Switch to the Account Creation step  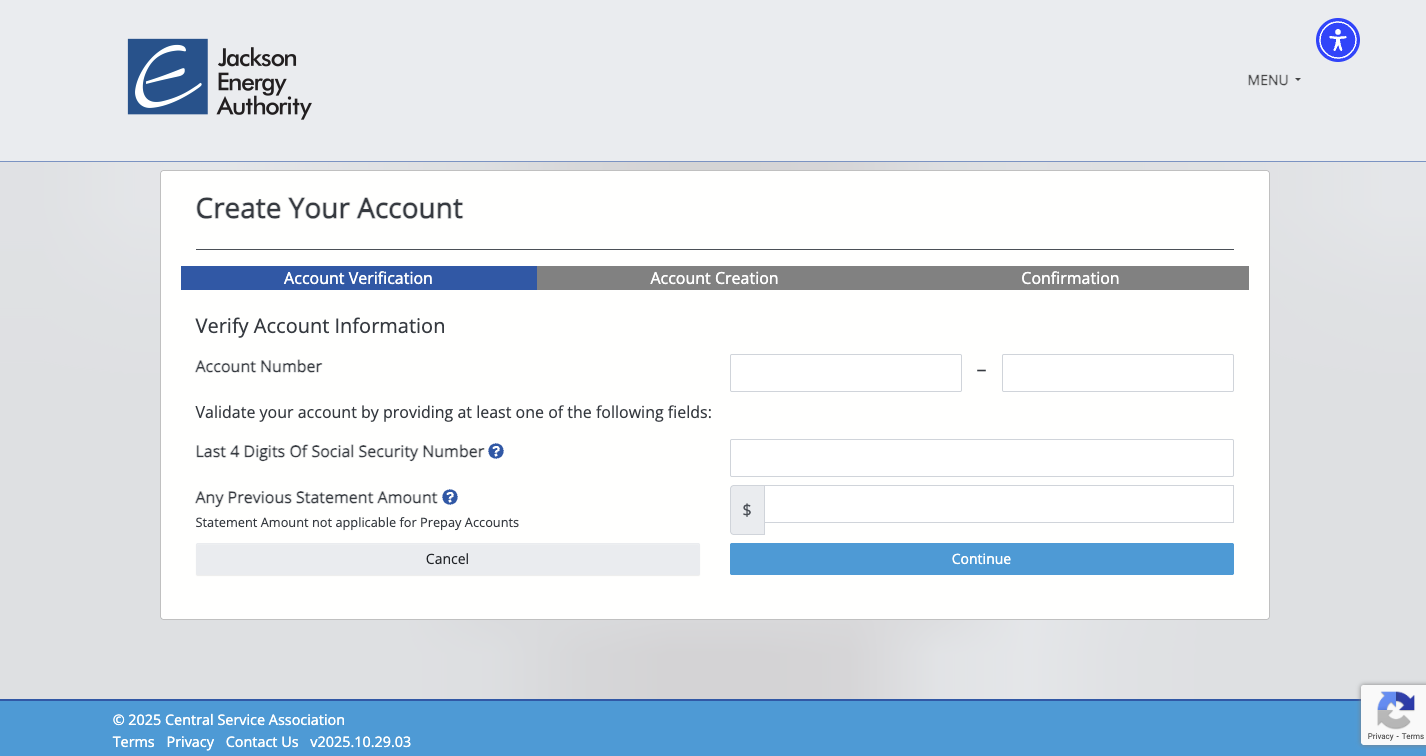pos(713,277)
